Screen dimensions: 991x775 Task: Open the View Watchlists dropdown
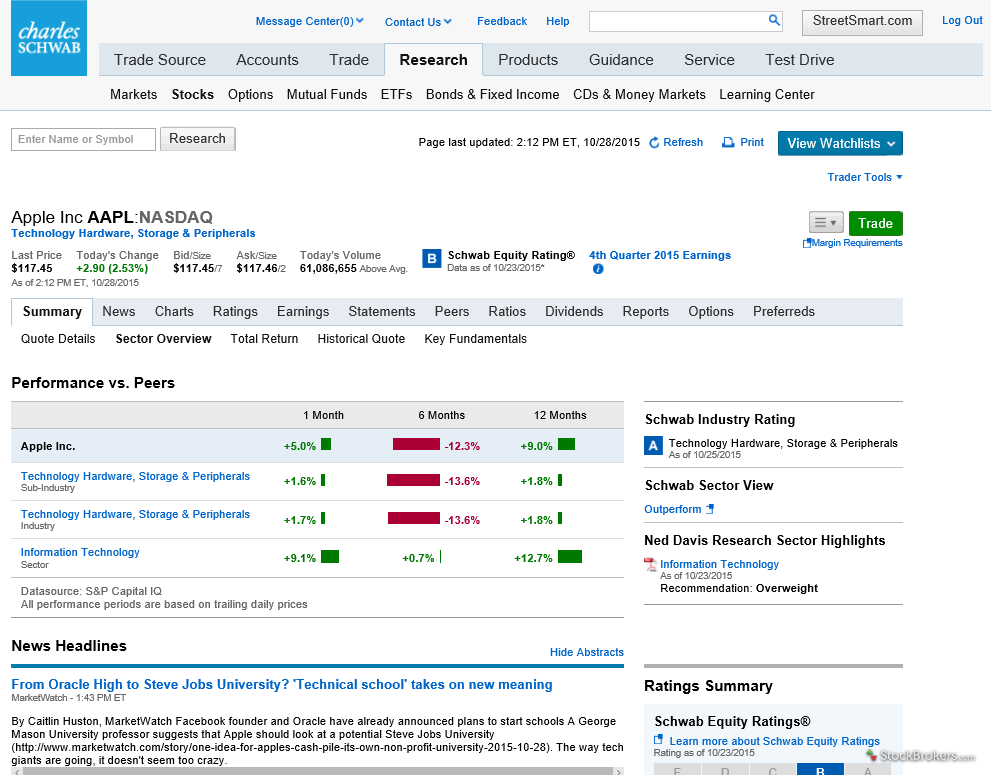(x=840, y=143)
